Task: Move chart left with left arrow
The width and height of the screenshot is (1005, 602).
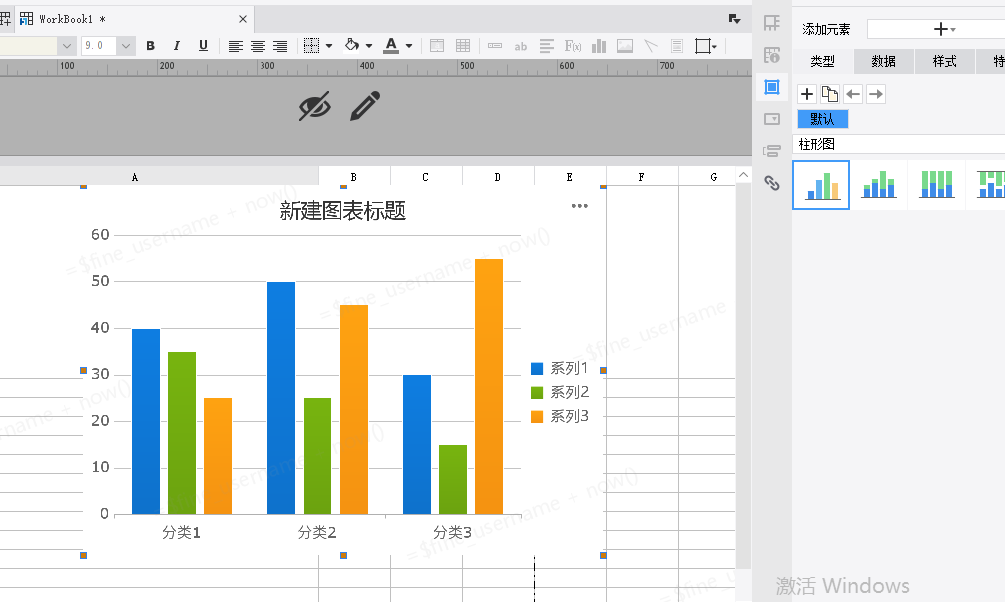Action: (853, 94)
